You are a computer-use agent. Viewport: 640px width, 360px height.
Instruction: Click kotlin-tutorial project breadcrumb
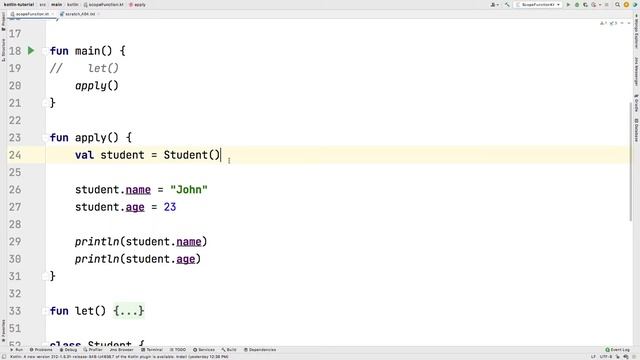click(19, 4)
